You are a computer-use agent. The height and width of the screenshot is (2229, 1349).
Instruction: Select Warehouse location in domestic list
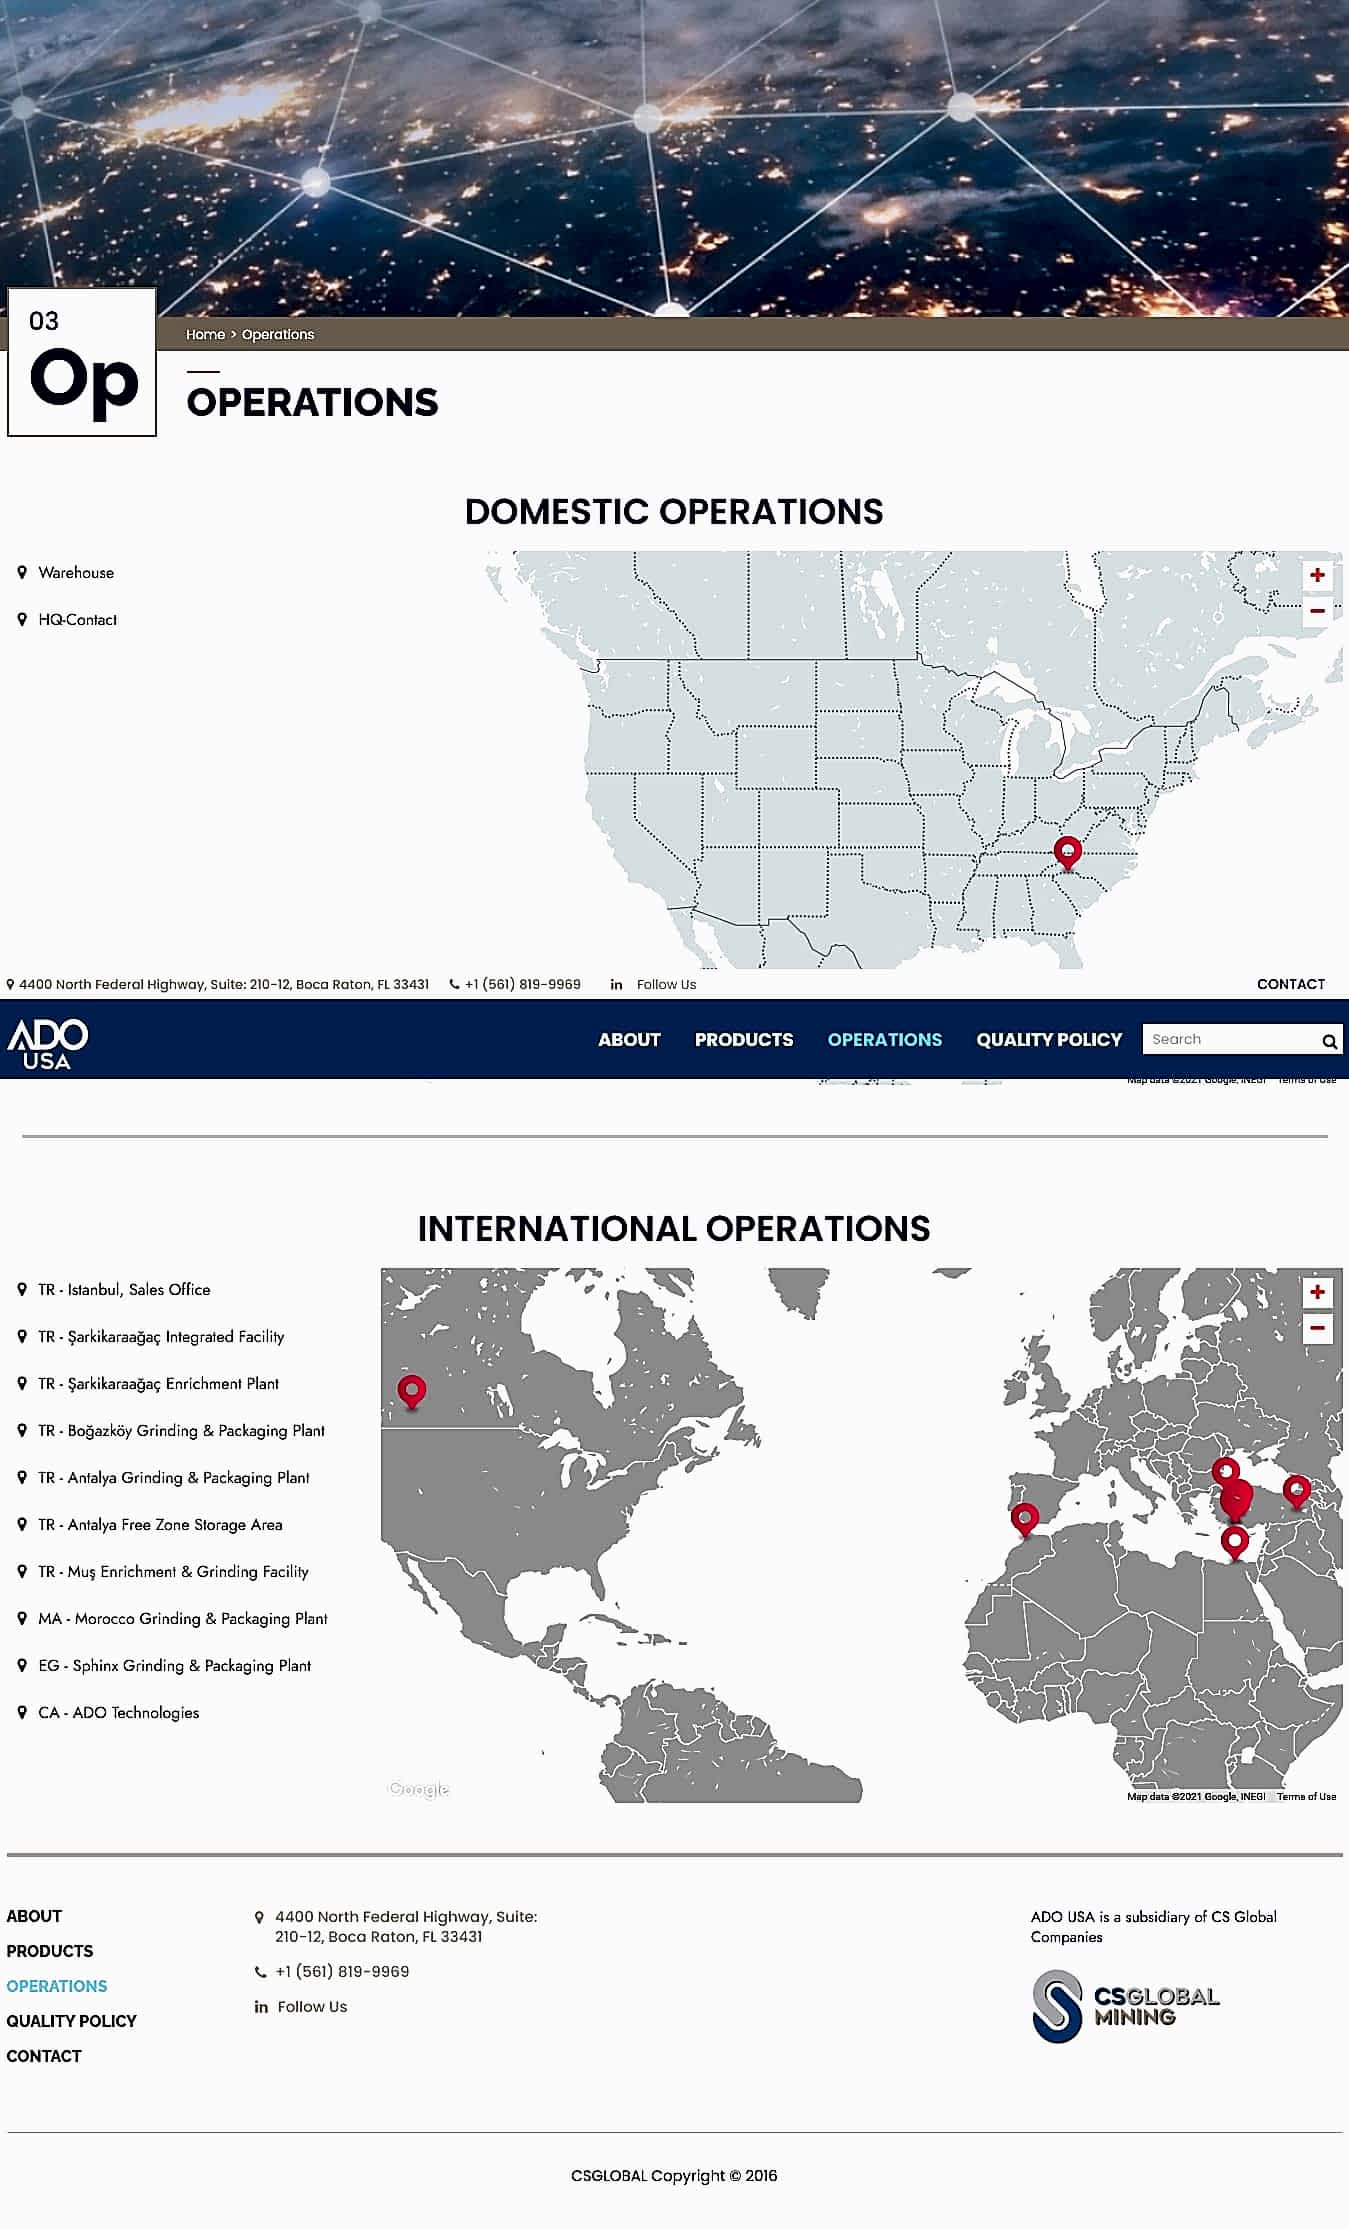click(x=76, y=573)
